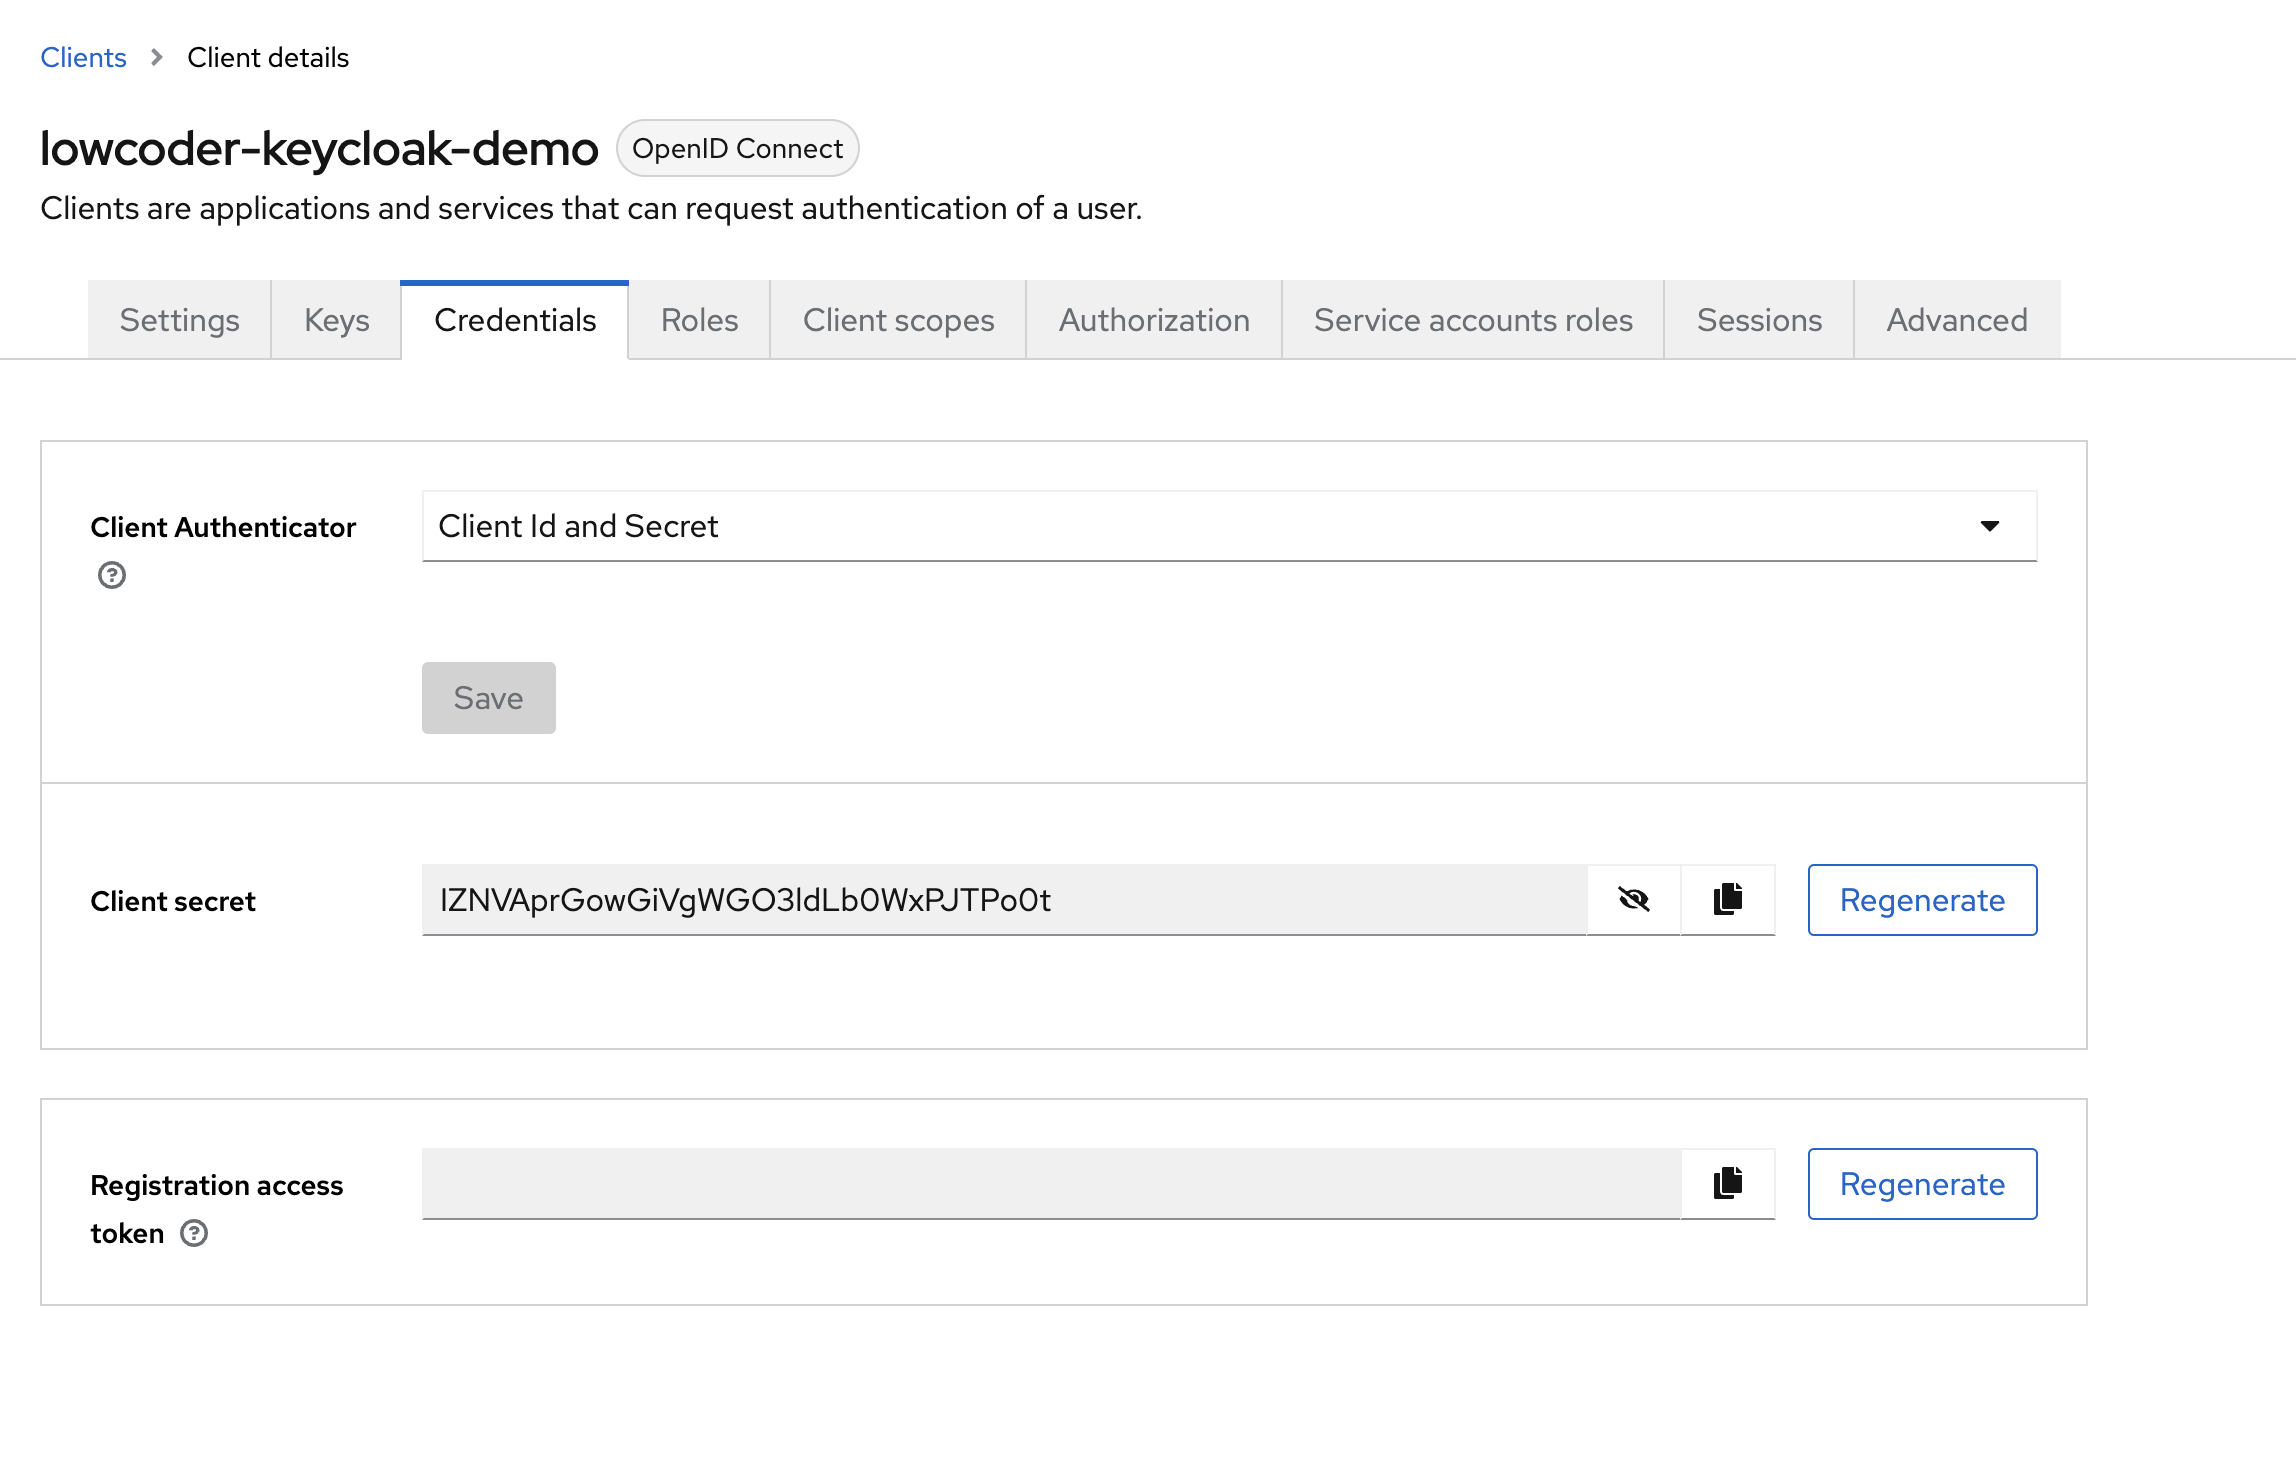Regenerate the client secret
2296x1462 pixels.
click(1922, 900)
